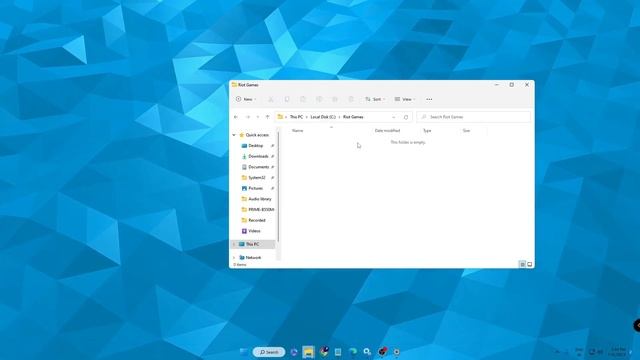Open the New item dropdown button
Image resolution: width=640 pixels, height=360 pixels.
click(246, 99)
